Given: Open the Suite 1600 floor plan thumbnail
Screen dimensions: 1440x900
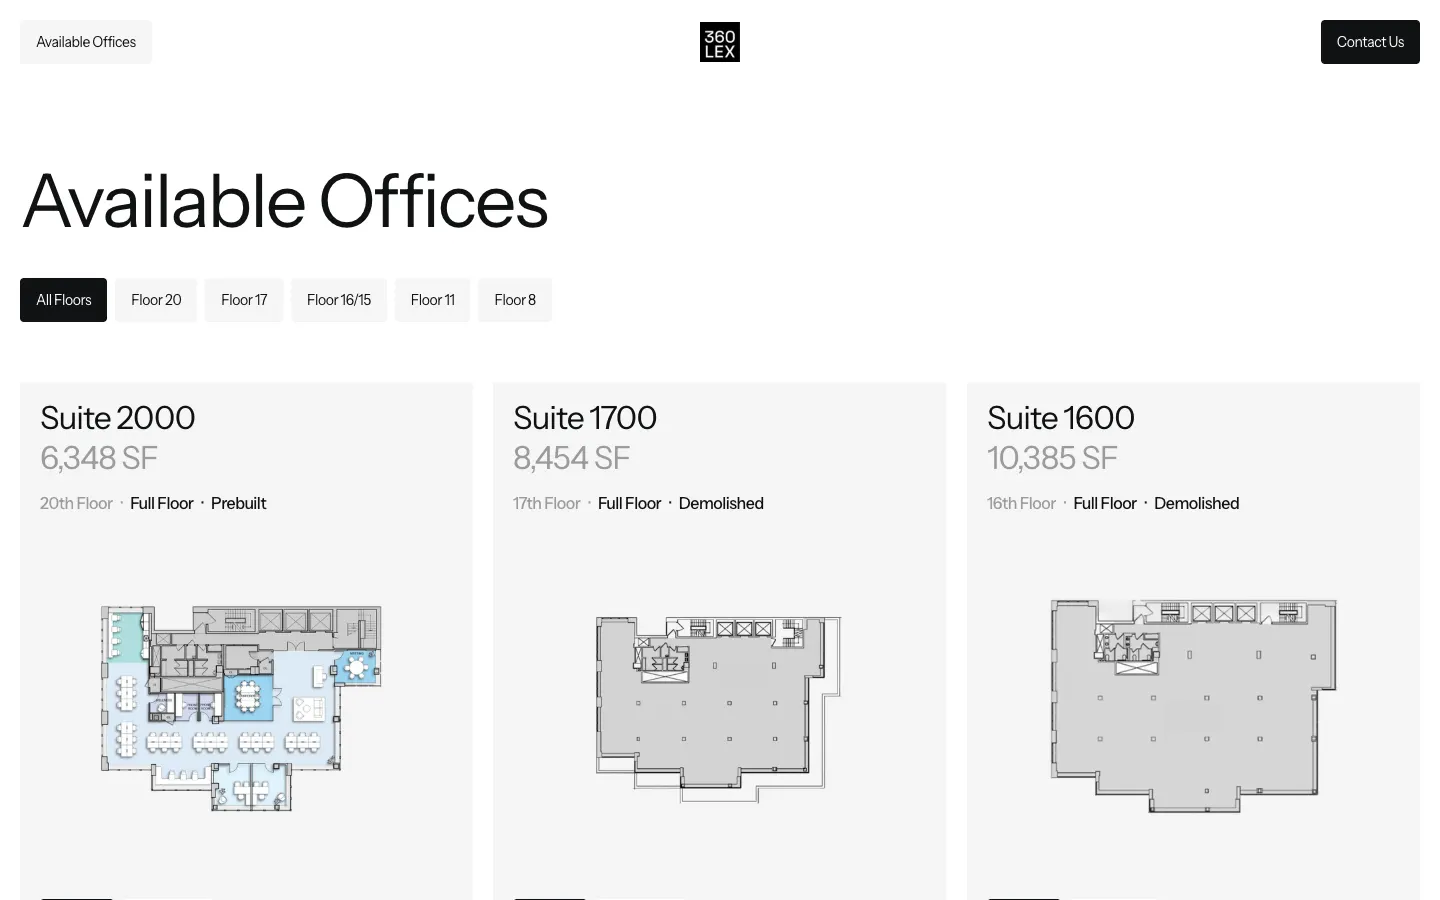Looking at the screenshot, I should (x=1193, y=706).
